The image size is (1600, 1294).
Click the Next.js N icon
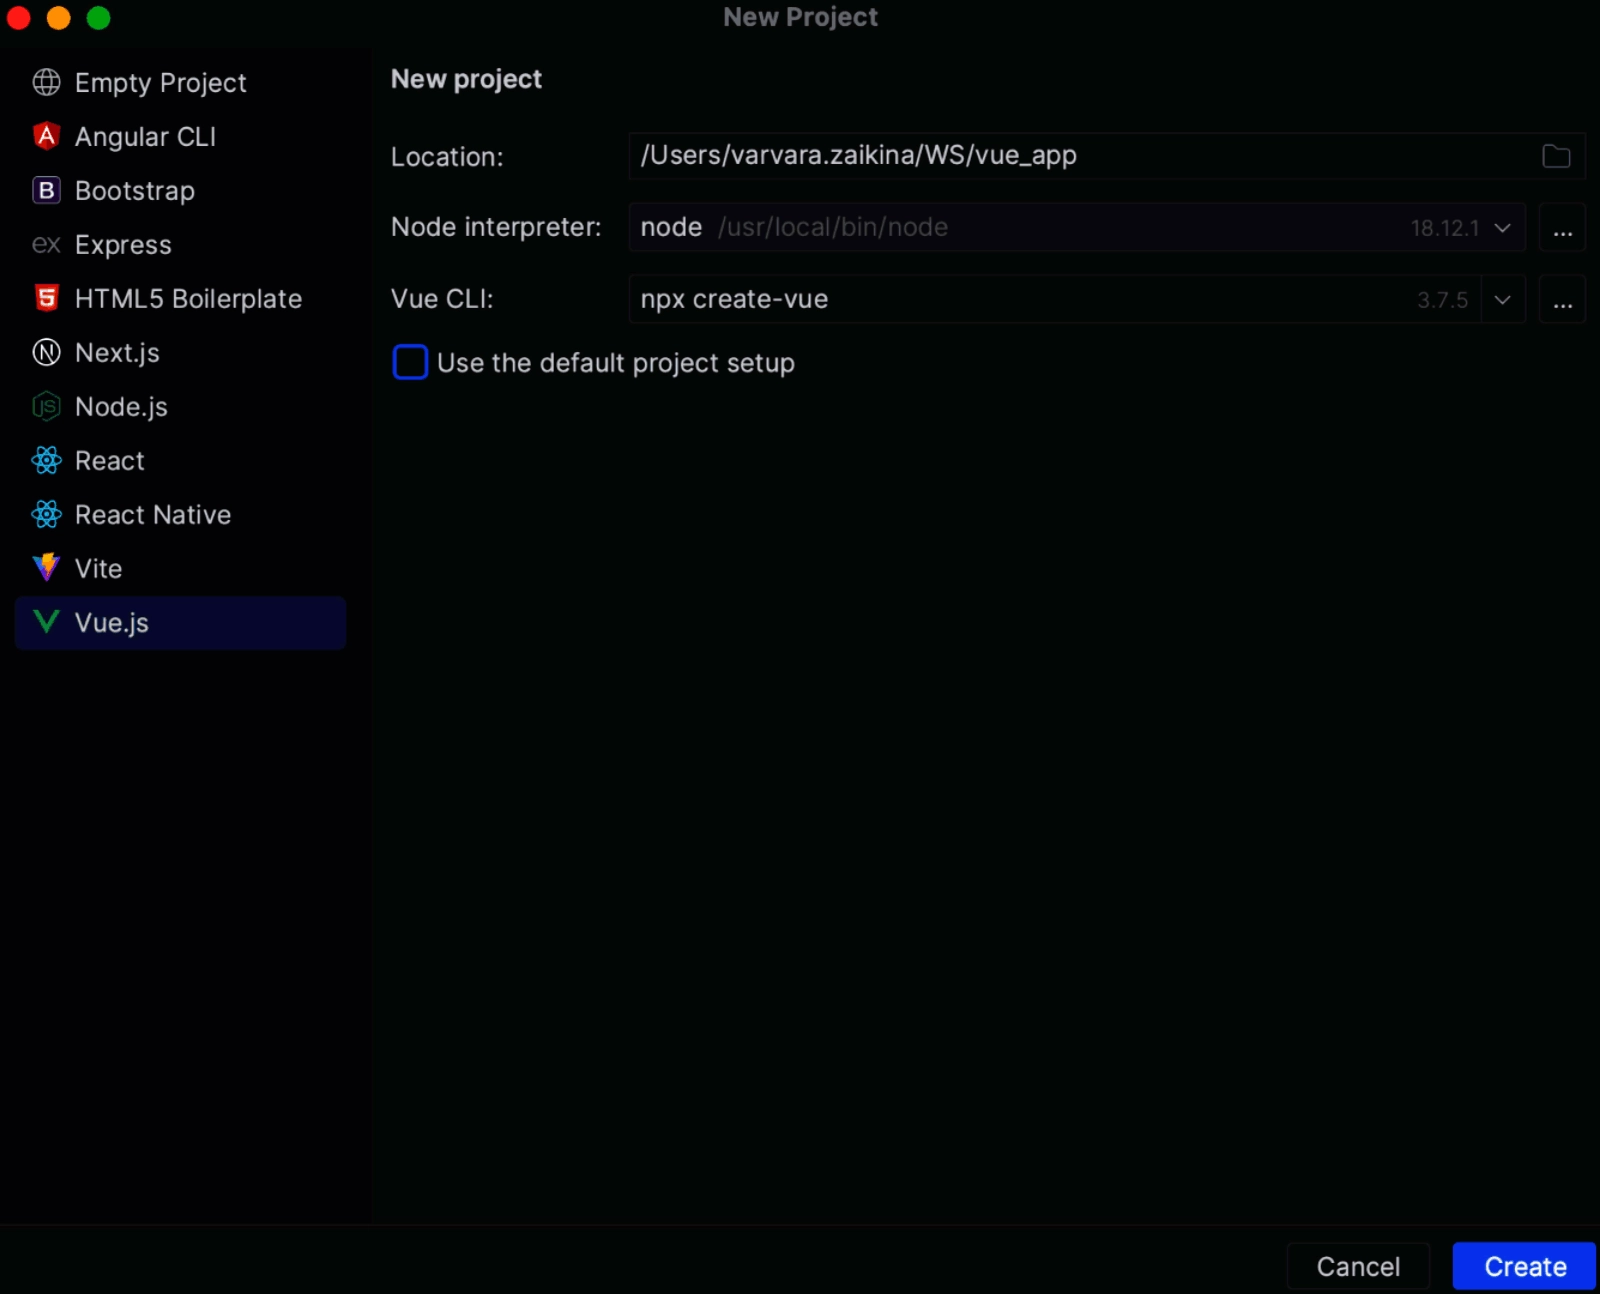click(46, 352)
